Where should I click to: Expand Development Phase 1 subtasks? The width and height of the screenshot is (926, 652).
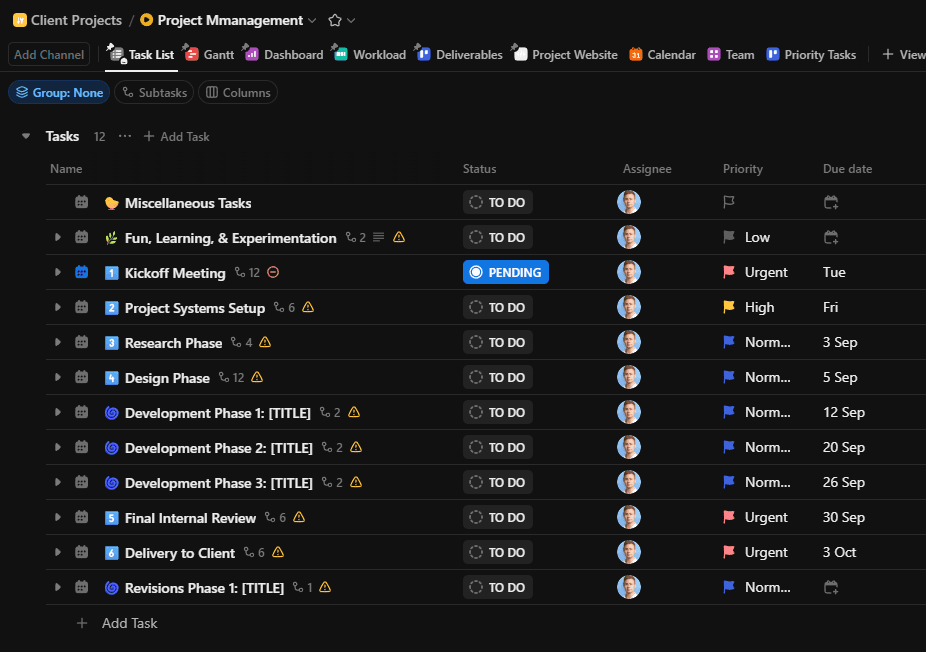coord(58,412)
